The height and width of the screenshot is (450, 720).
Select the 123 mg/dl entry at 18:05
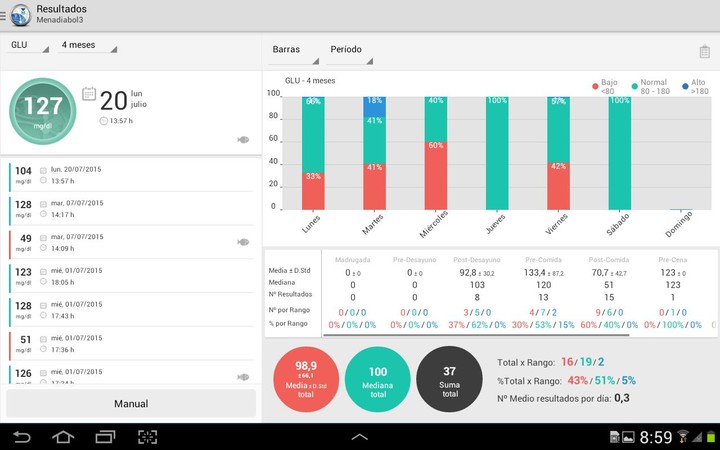(x=130, y=277)
